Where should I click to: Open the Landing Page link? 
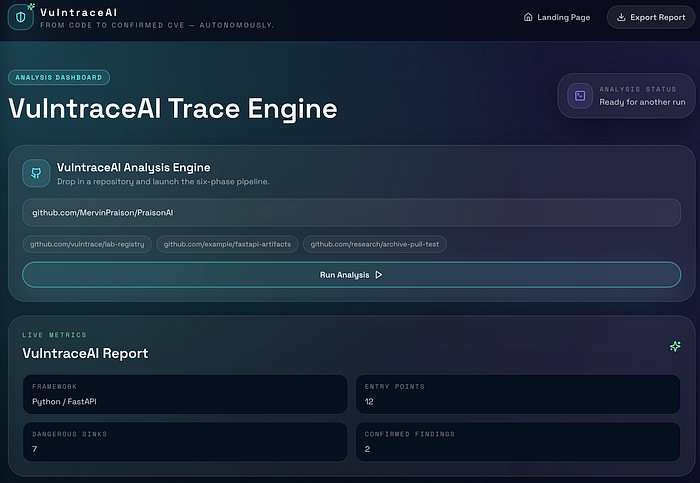[x=557, y=17]
